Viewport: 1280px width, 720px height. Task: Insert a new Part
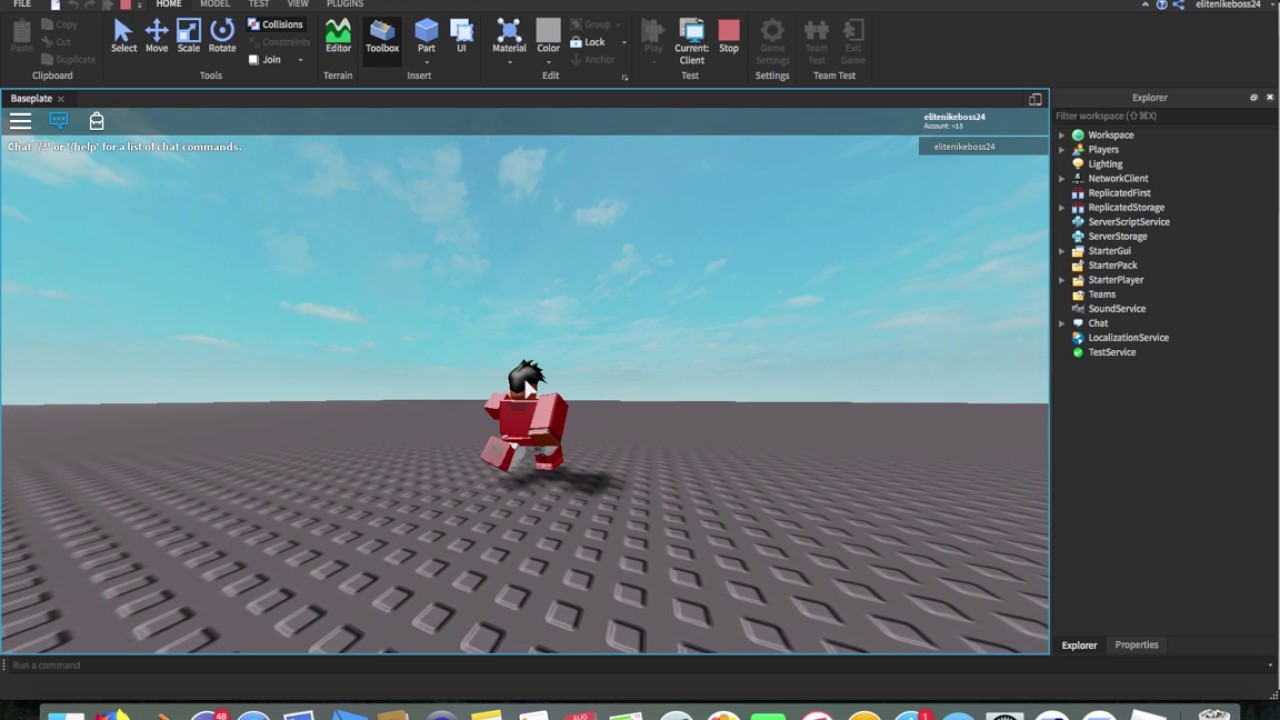[x=426, y=36]
